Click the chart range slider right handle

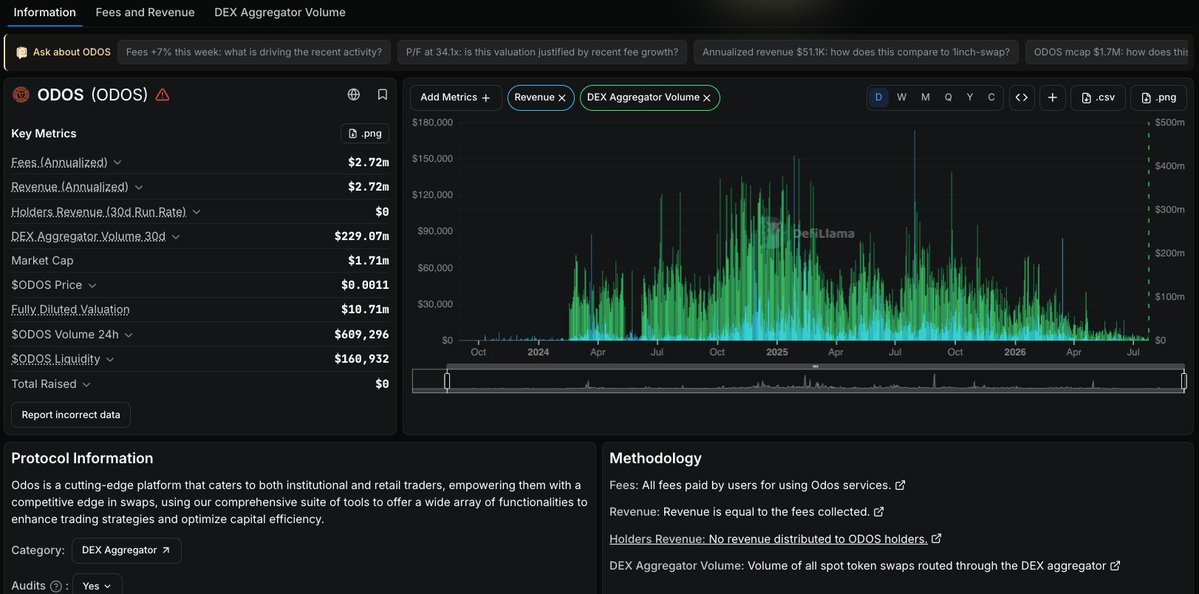coord(1184,381)
